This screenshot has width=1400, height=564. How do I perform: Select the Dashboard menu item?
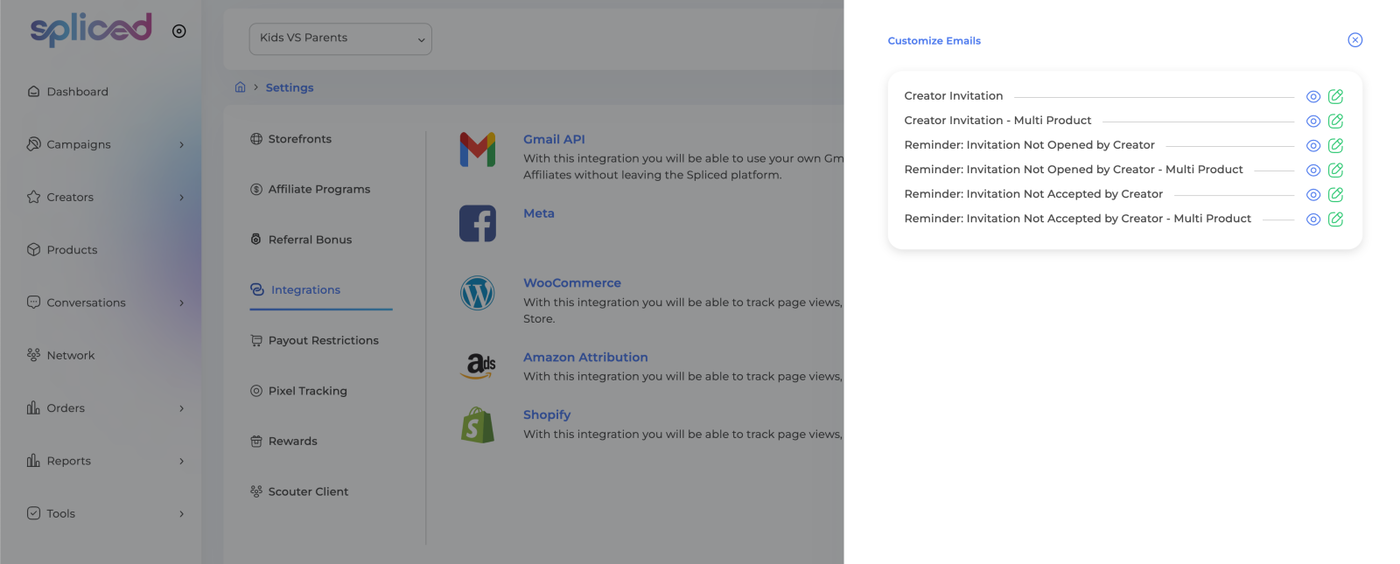coord(77,92)
